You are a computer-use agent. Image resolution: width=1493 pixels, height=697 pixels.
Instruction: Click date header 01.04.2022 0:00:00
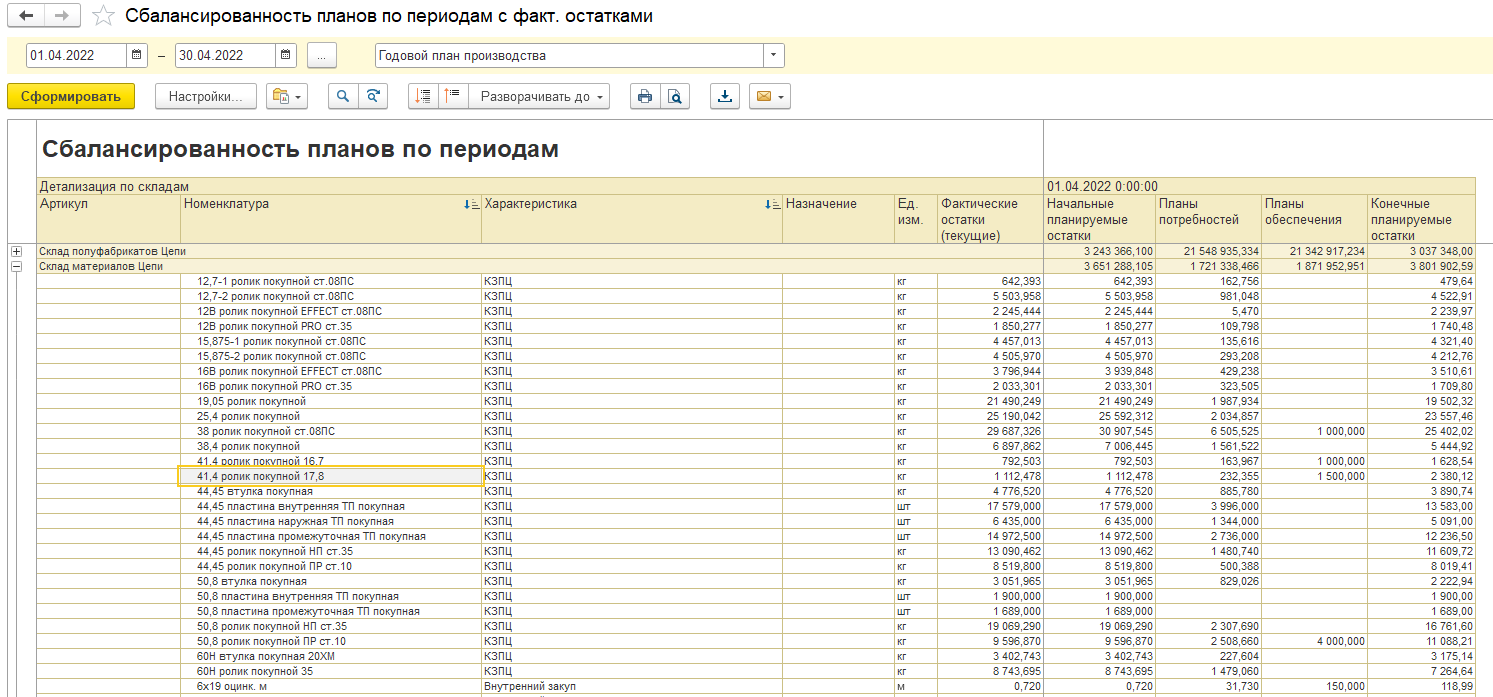(1102, 186)
